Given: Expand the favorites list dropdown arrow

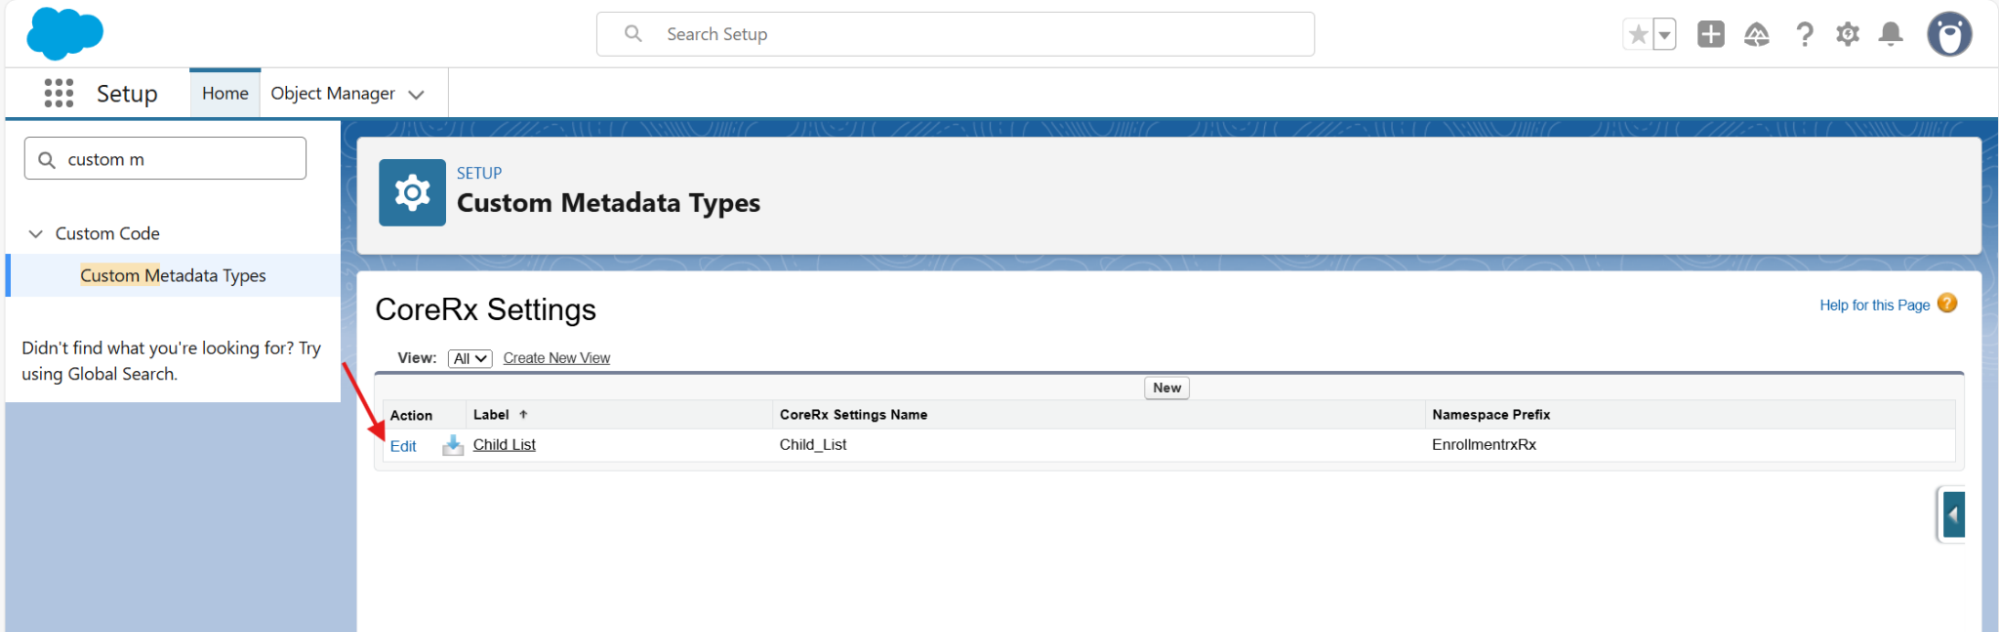Looking at the screenshot, I should click(1664, 35).
